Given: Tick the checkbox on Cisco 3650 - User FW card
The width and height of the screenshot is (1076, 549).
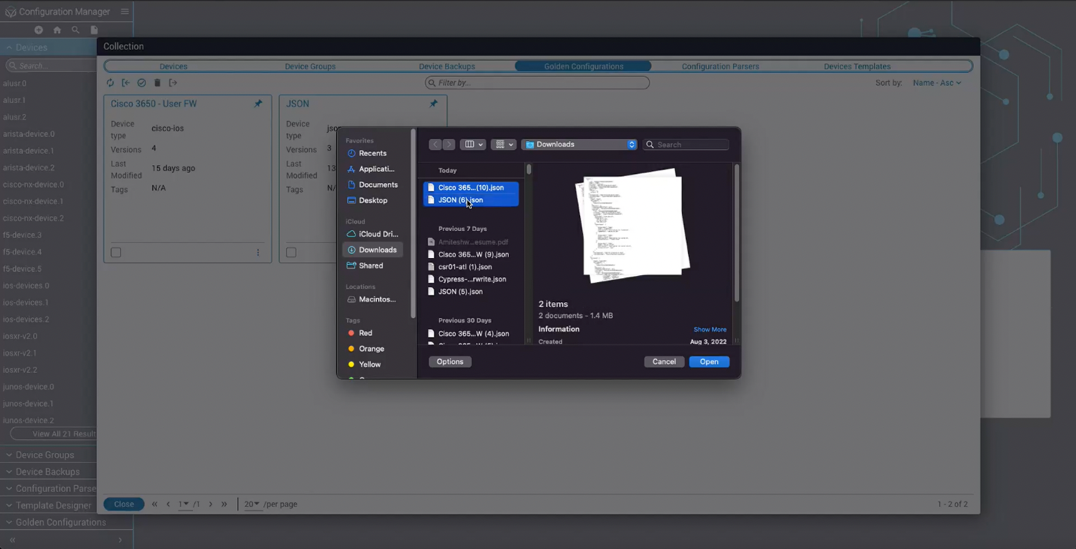Looking at the screenshot, I should coord(116,253).
